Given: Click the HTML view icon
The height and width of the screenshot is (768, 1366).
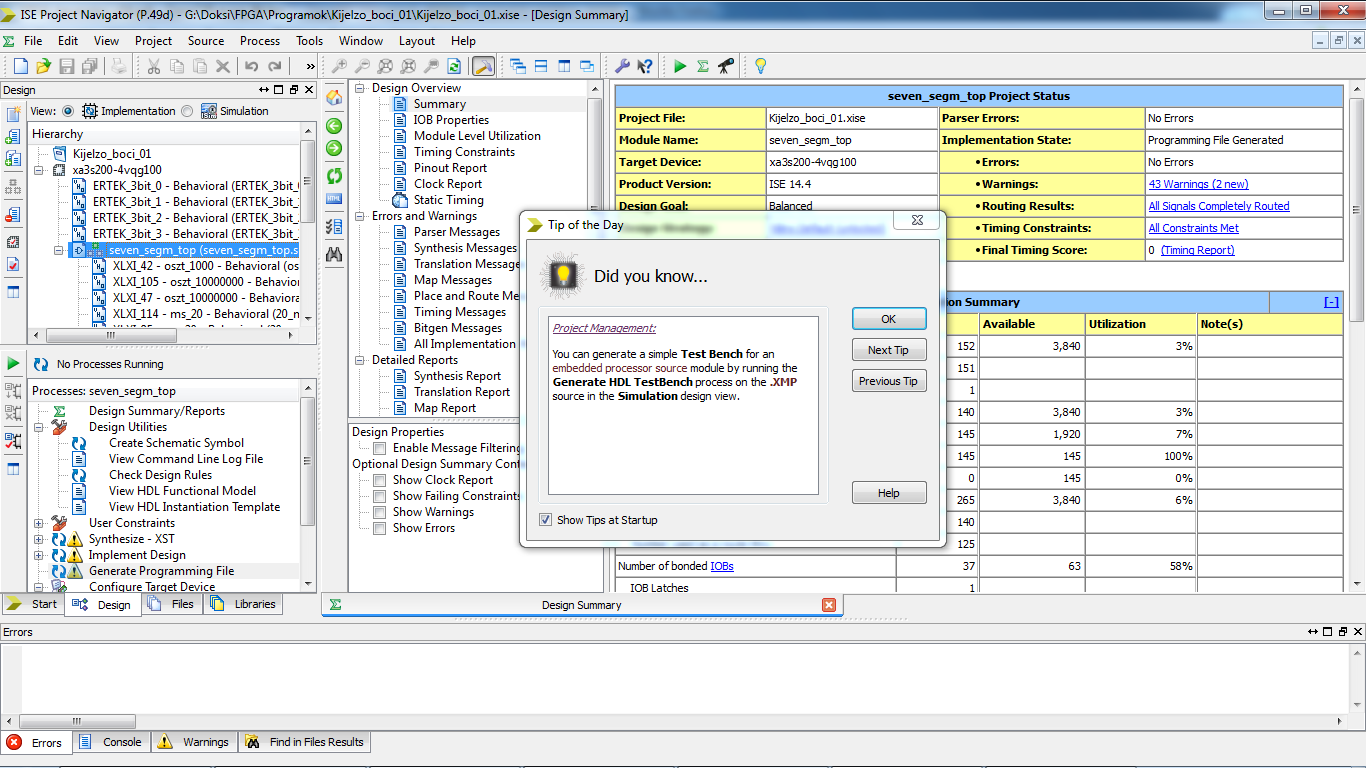Looking at the screenshot, I should [x=334, y=199].
